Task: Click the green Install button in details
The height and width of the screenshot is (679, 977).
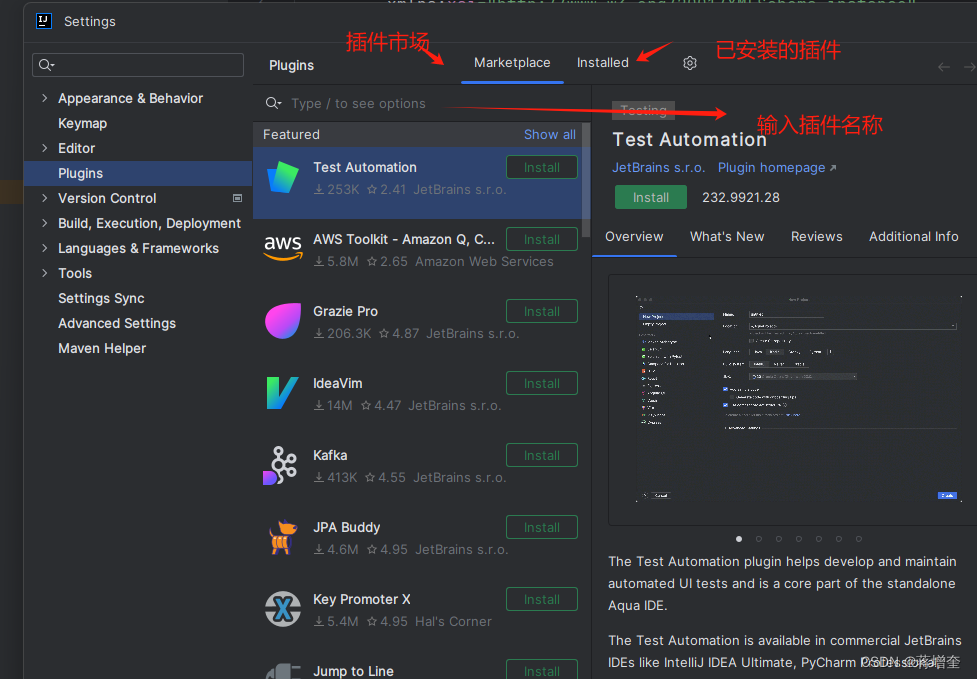Action: pos(651,197)
